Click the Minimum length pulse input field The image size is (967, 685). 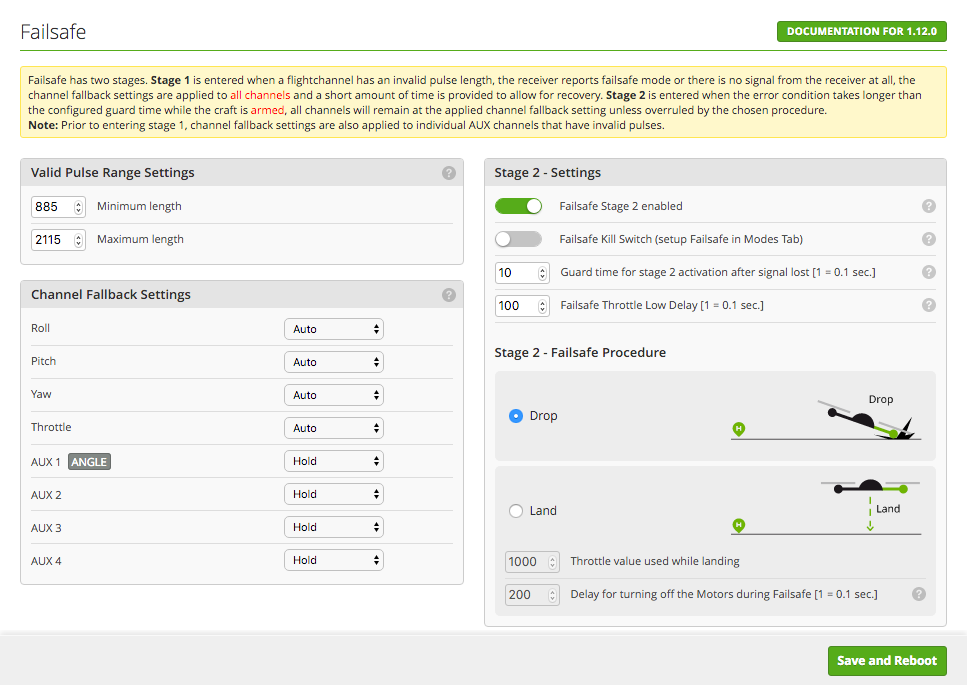coord(52,207)
